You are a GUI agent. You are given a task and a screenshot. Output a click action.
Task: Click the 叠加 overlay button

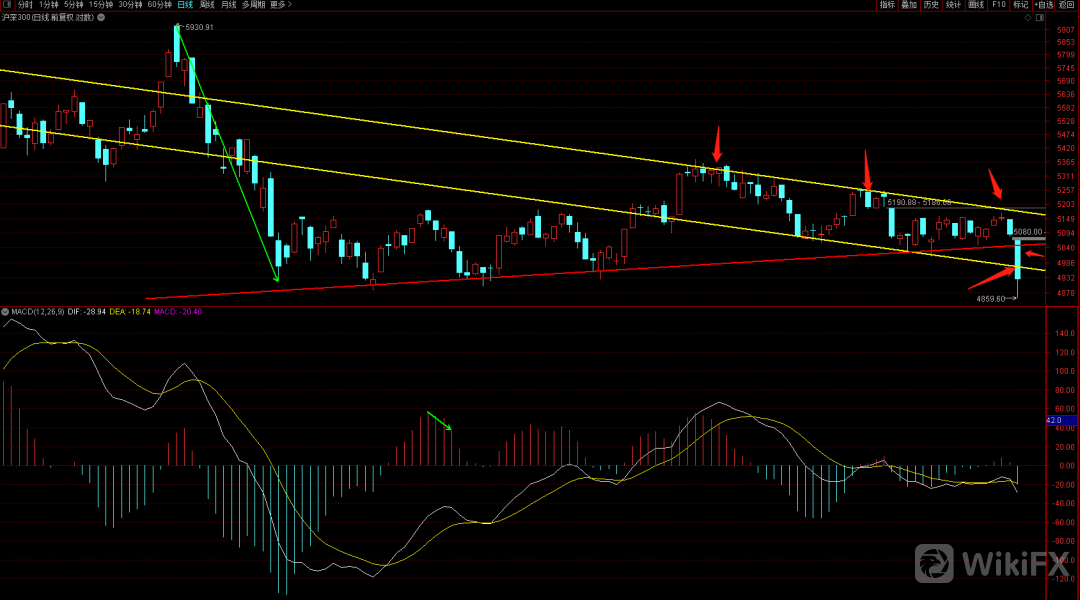909,5
